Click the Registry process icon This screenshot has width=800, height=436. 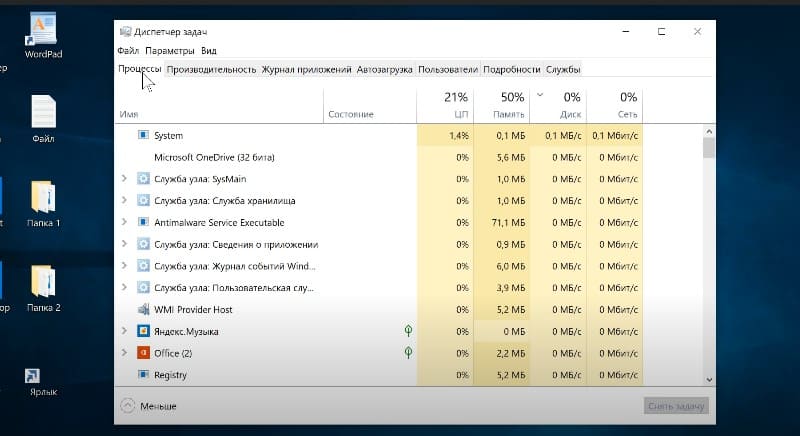(x=143, y=375)
